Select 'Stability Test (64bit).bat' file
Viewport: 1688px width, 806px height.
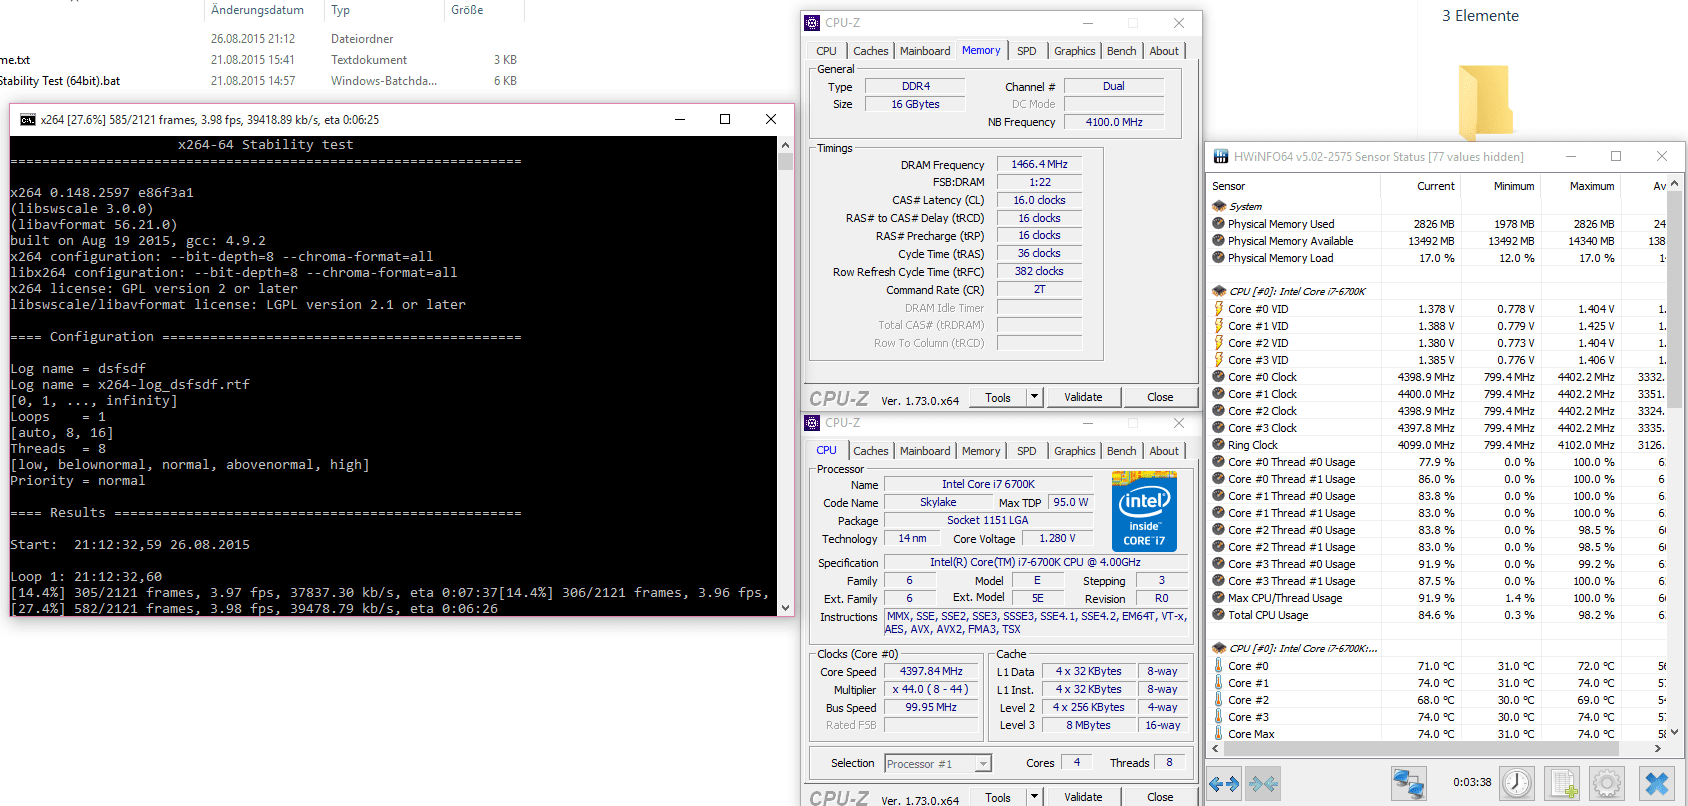coord(60,81)
